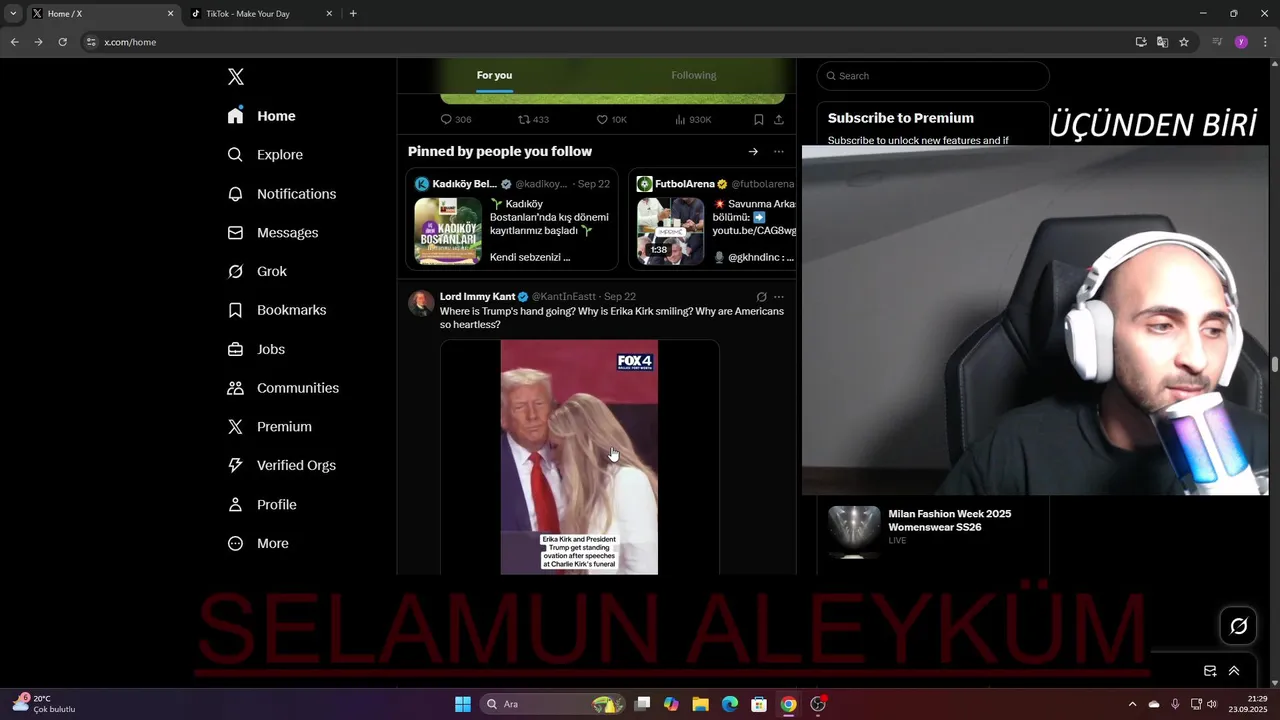This screenshot has width=1280, height=720.
Task: Click the X logo in the sidebar
Action: coord(235,77)
